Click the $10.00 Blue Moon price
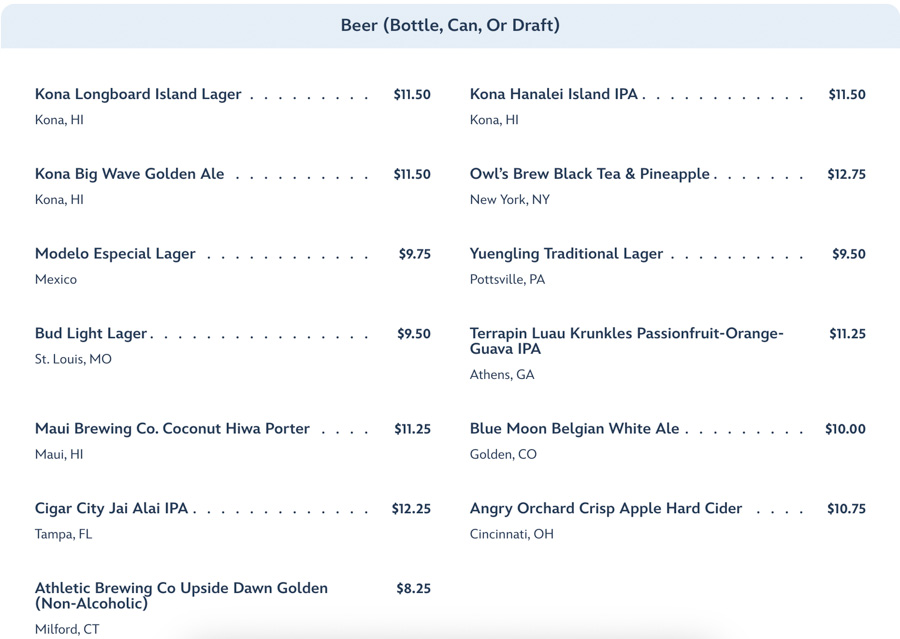 pyautogui.click(x=845, y=429)
